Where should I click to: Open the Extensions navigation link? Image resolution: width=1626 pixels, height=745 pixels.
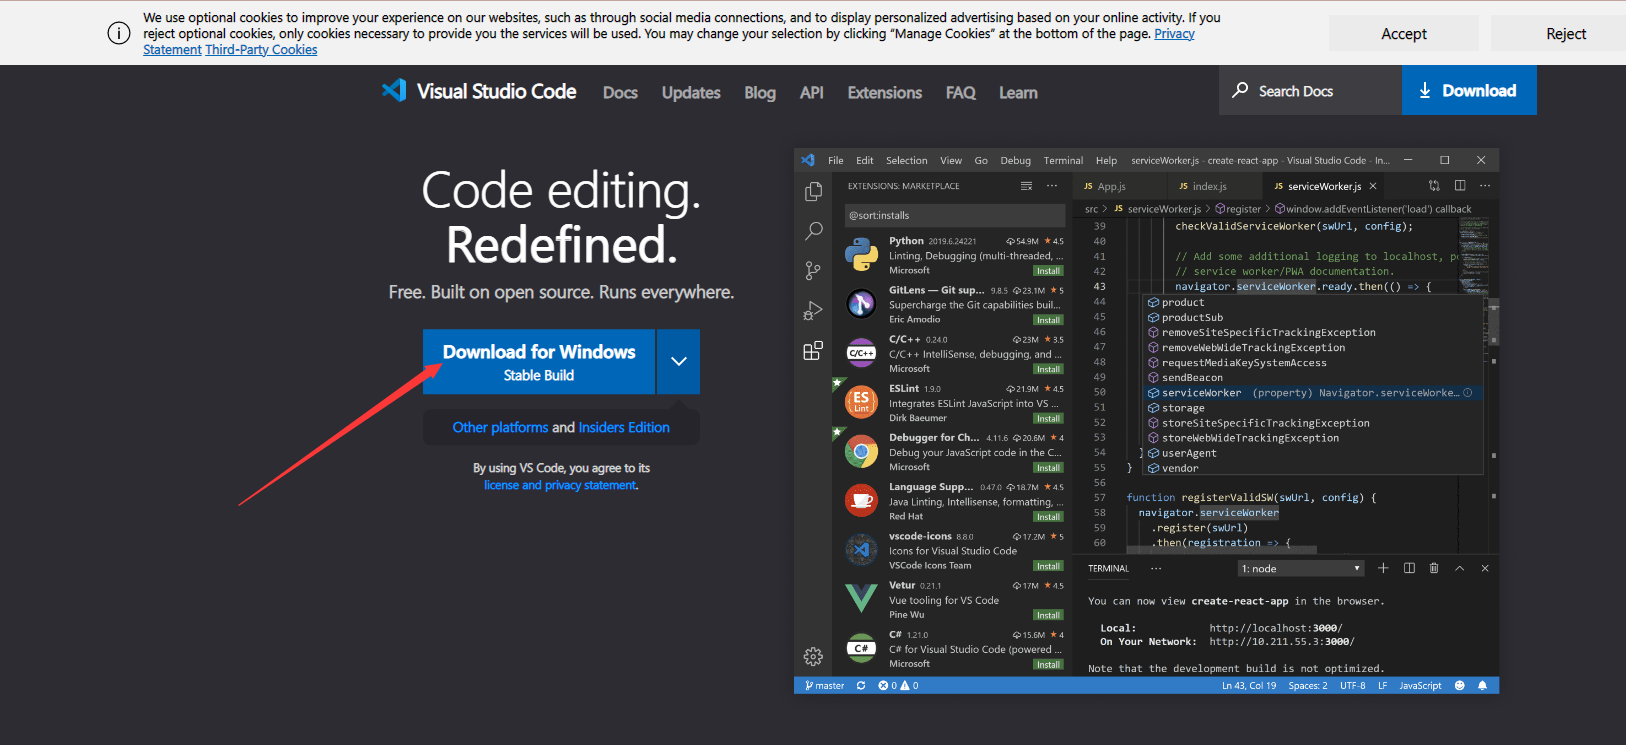point(885,92)
